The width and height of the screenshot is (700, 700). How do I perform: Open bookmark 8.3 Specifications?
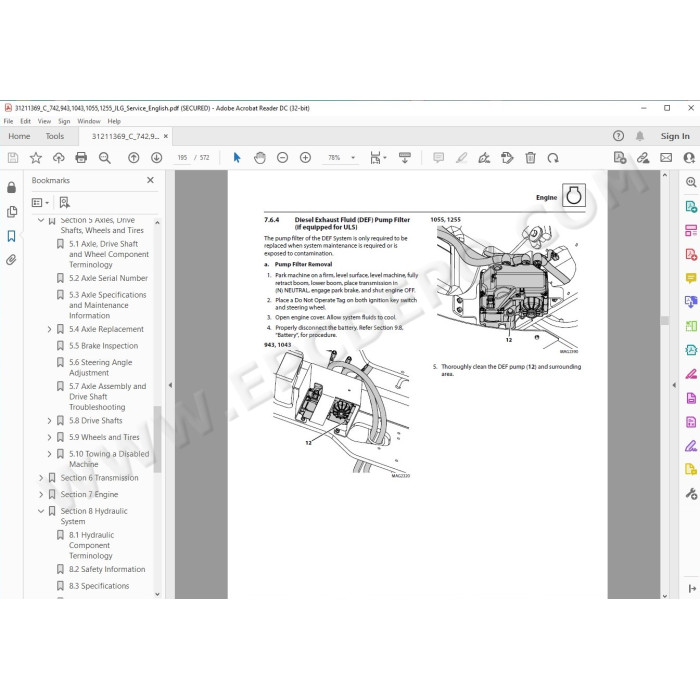pos(99,586)
